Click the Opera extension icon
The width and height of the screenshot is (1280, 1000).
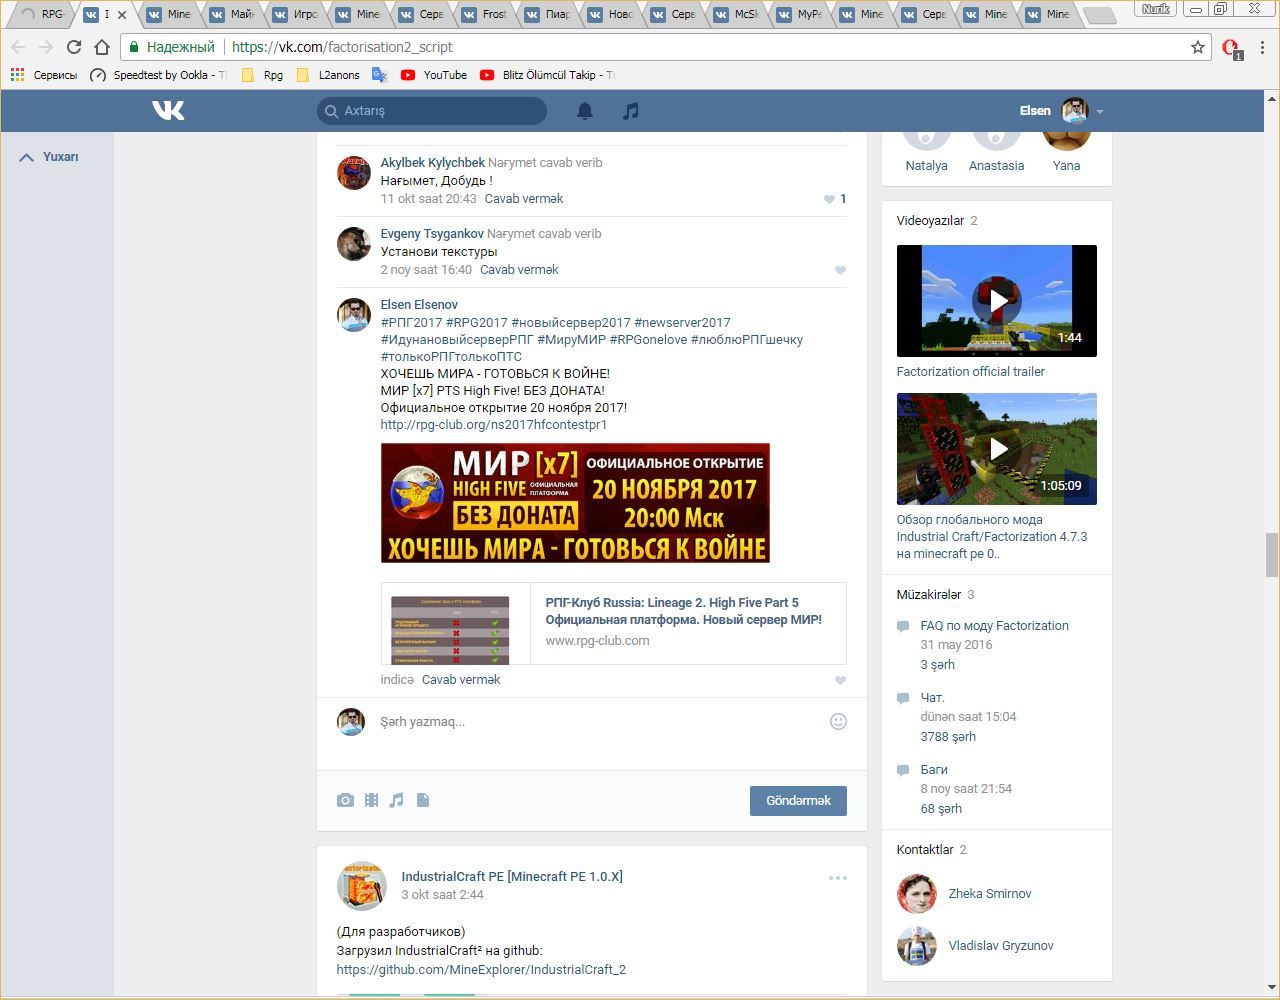pyautogui.click(x=1231, y=48)
